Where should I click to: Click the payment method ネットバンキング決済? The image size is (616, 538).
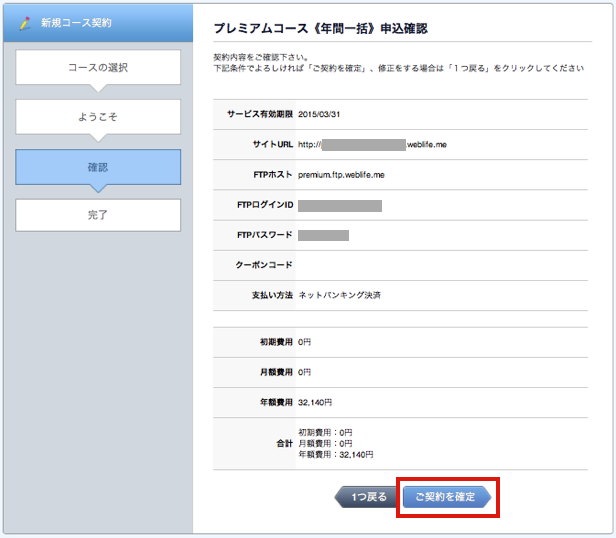point(339,296)
